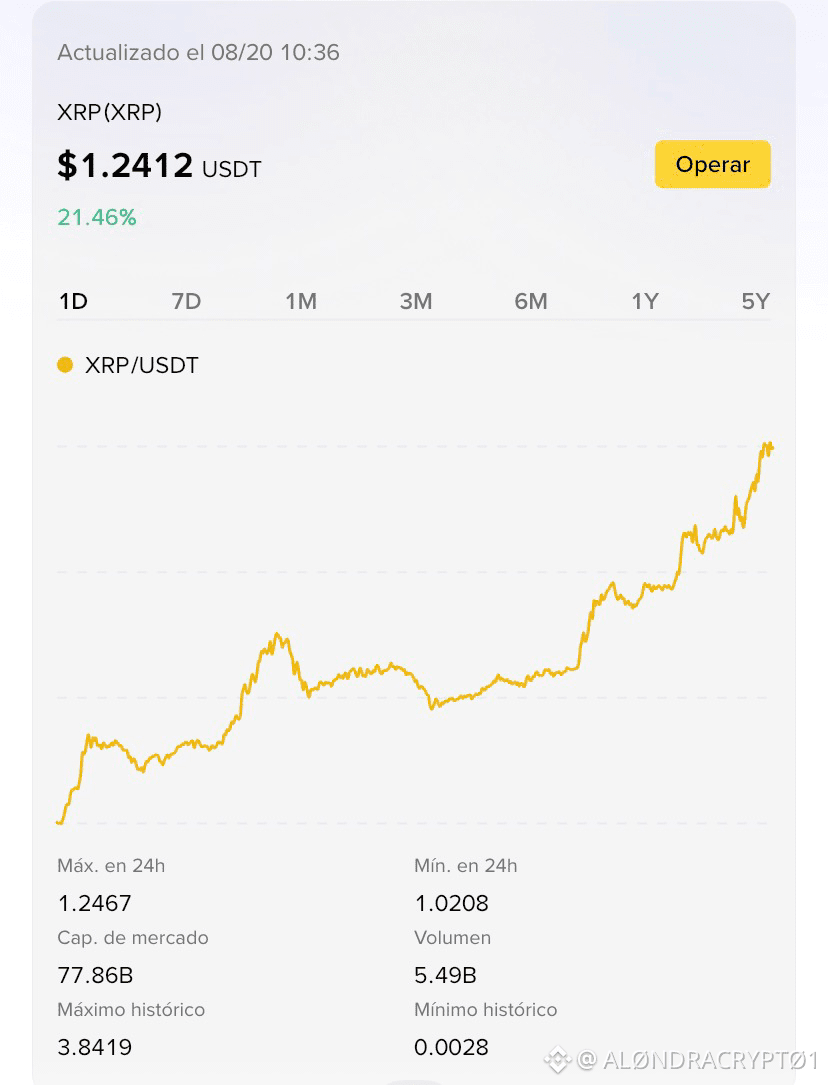Click the Máximo histórico value 3.8419

pyautogui.click(x=94, y=1047)
